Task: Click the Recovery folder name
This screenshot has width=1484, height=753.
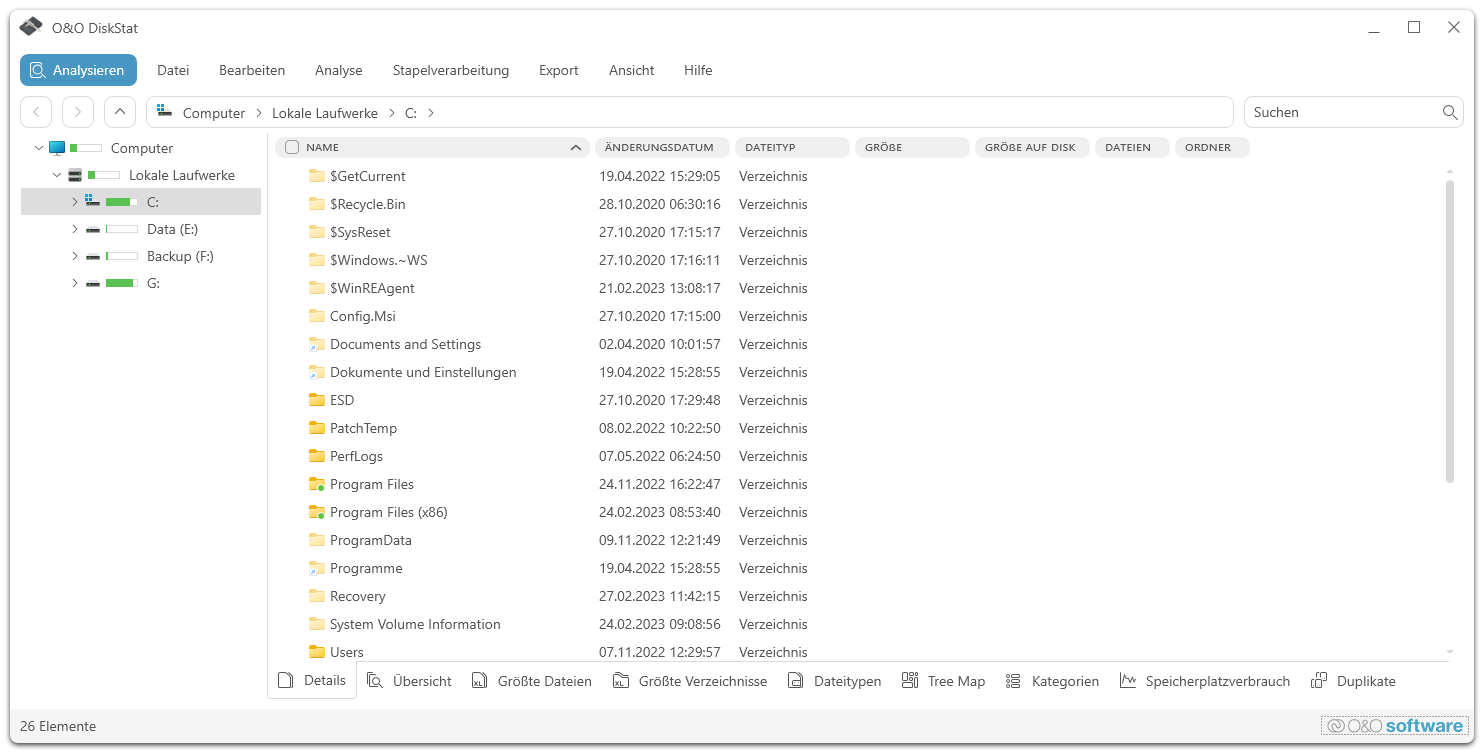Action: (358, 596)
